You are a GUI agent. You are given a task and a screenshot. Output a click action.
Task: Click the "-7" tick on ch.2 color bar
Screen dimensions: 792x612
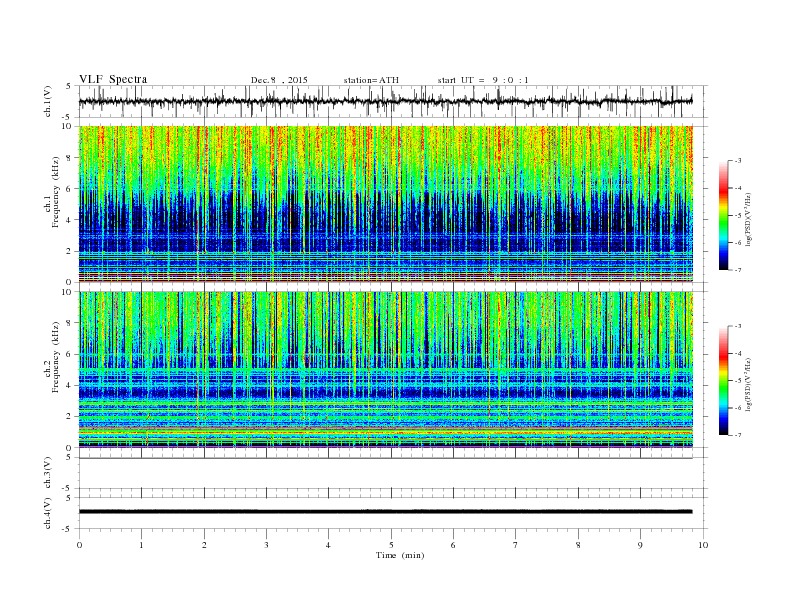tap(738, 435)
